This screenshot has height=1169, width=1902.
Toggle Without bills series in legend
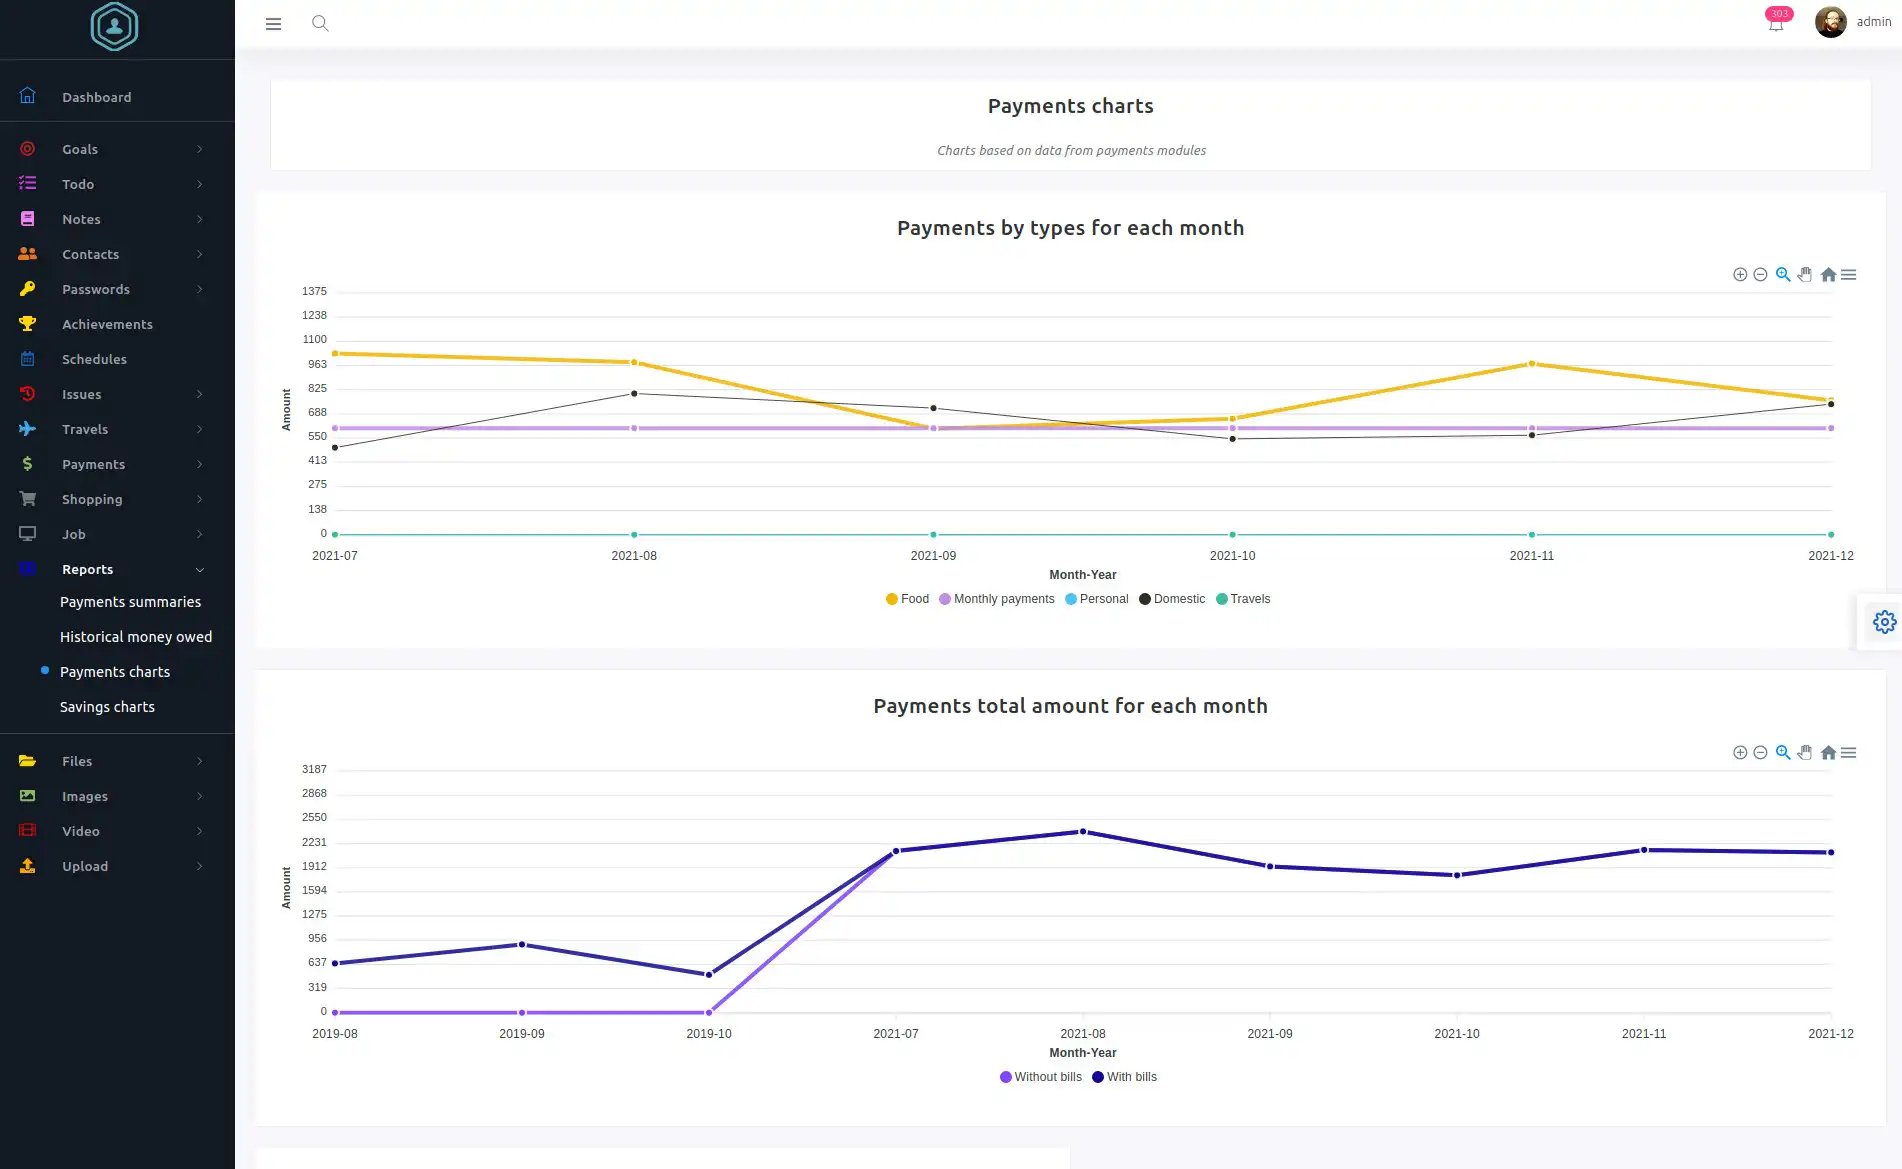[x=1041, y=1077]
